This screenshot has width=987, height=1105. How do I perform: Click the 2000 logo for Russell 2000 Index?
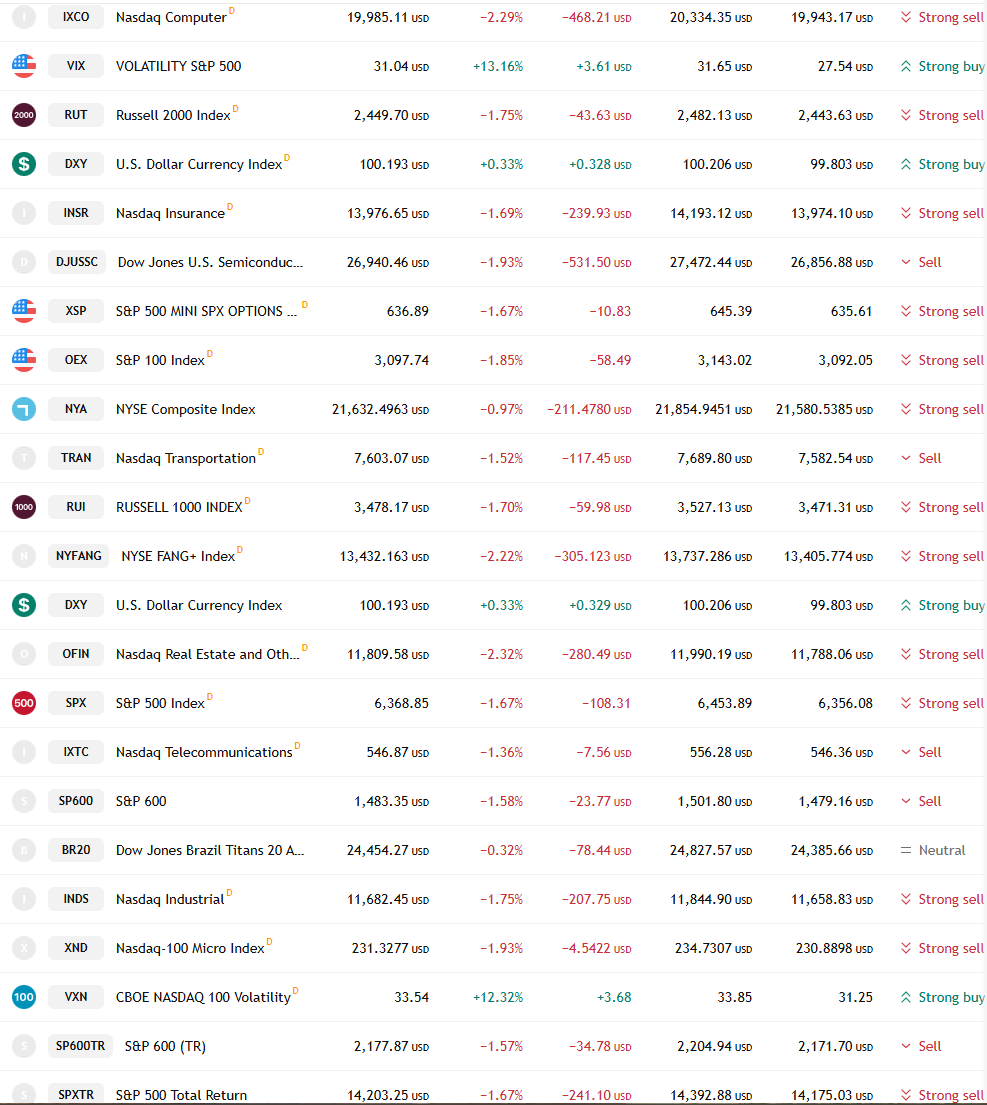24,115
